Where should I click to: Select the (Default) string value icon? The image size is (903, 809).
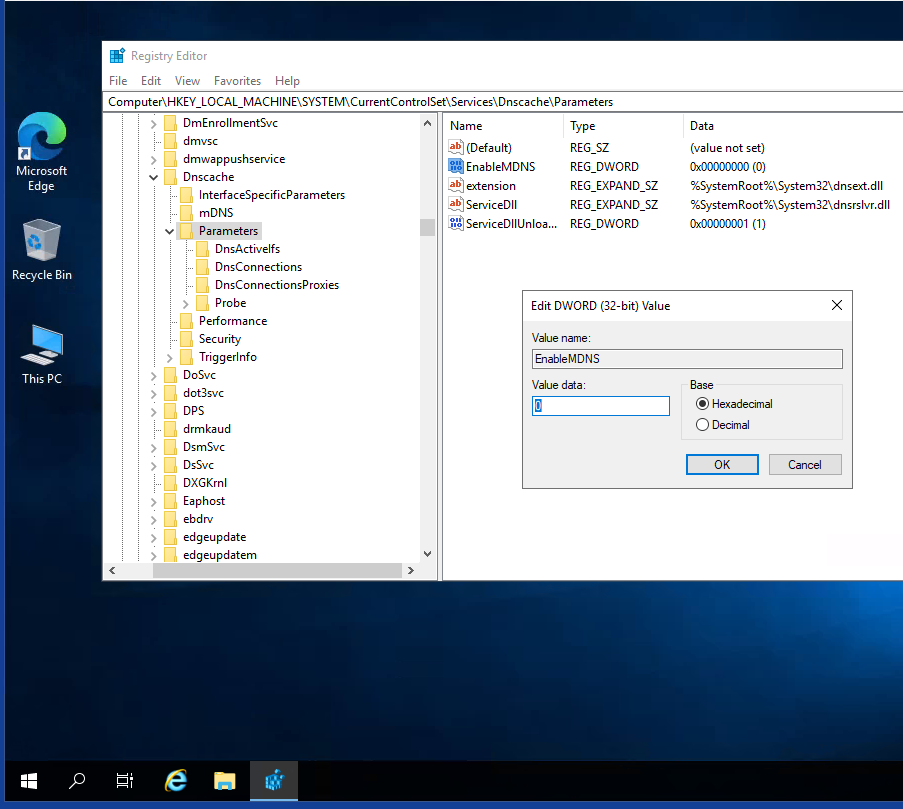456,147
